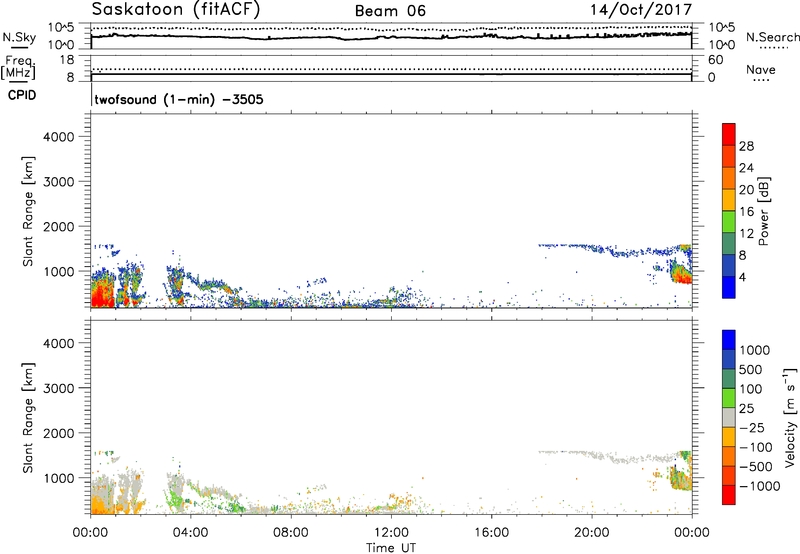Select the '12:00' time tick label

pos(391,533)
